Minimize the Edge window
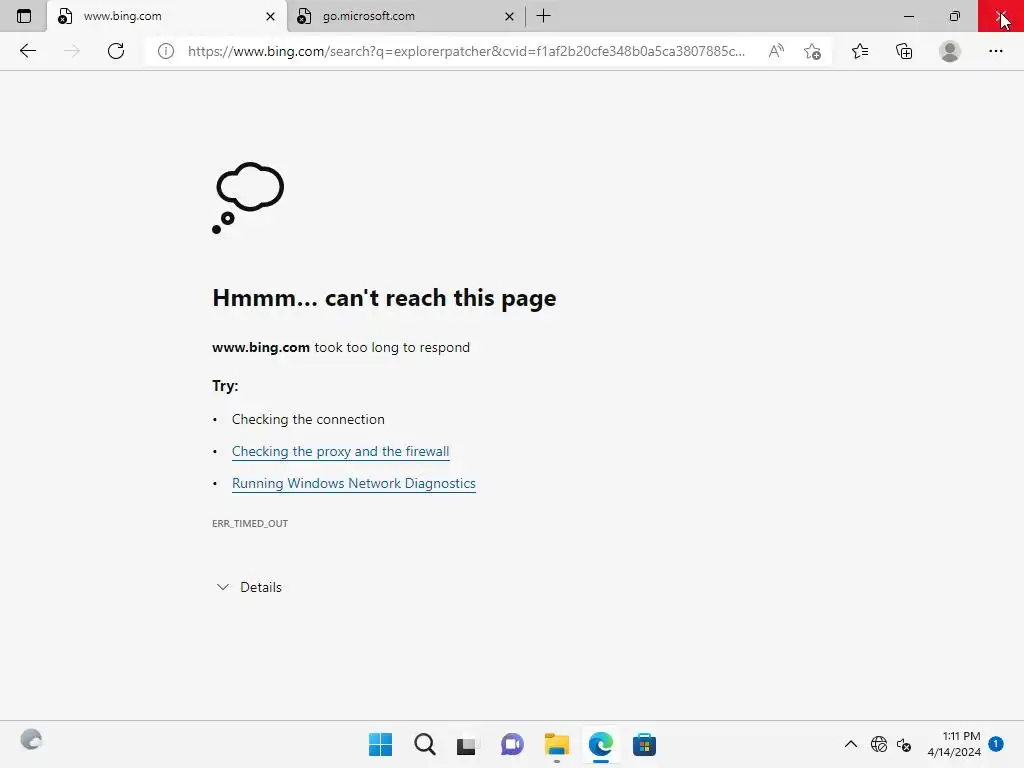Image resolution: width=1024 pixels, height=768 pixels. click(x=908, y=16)
